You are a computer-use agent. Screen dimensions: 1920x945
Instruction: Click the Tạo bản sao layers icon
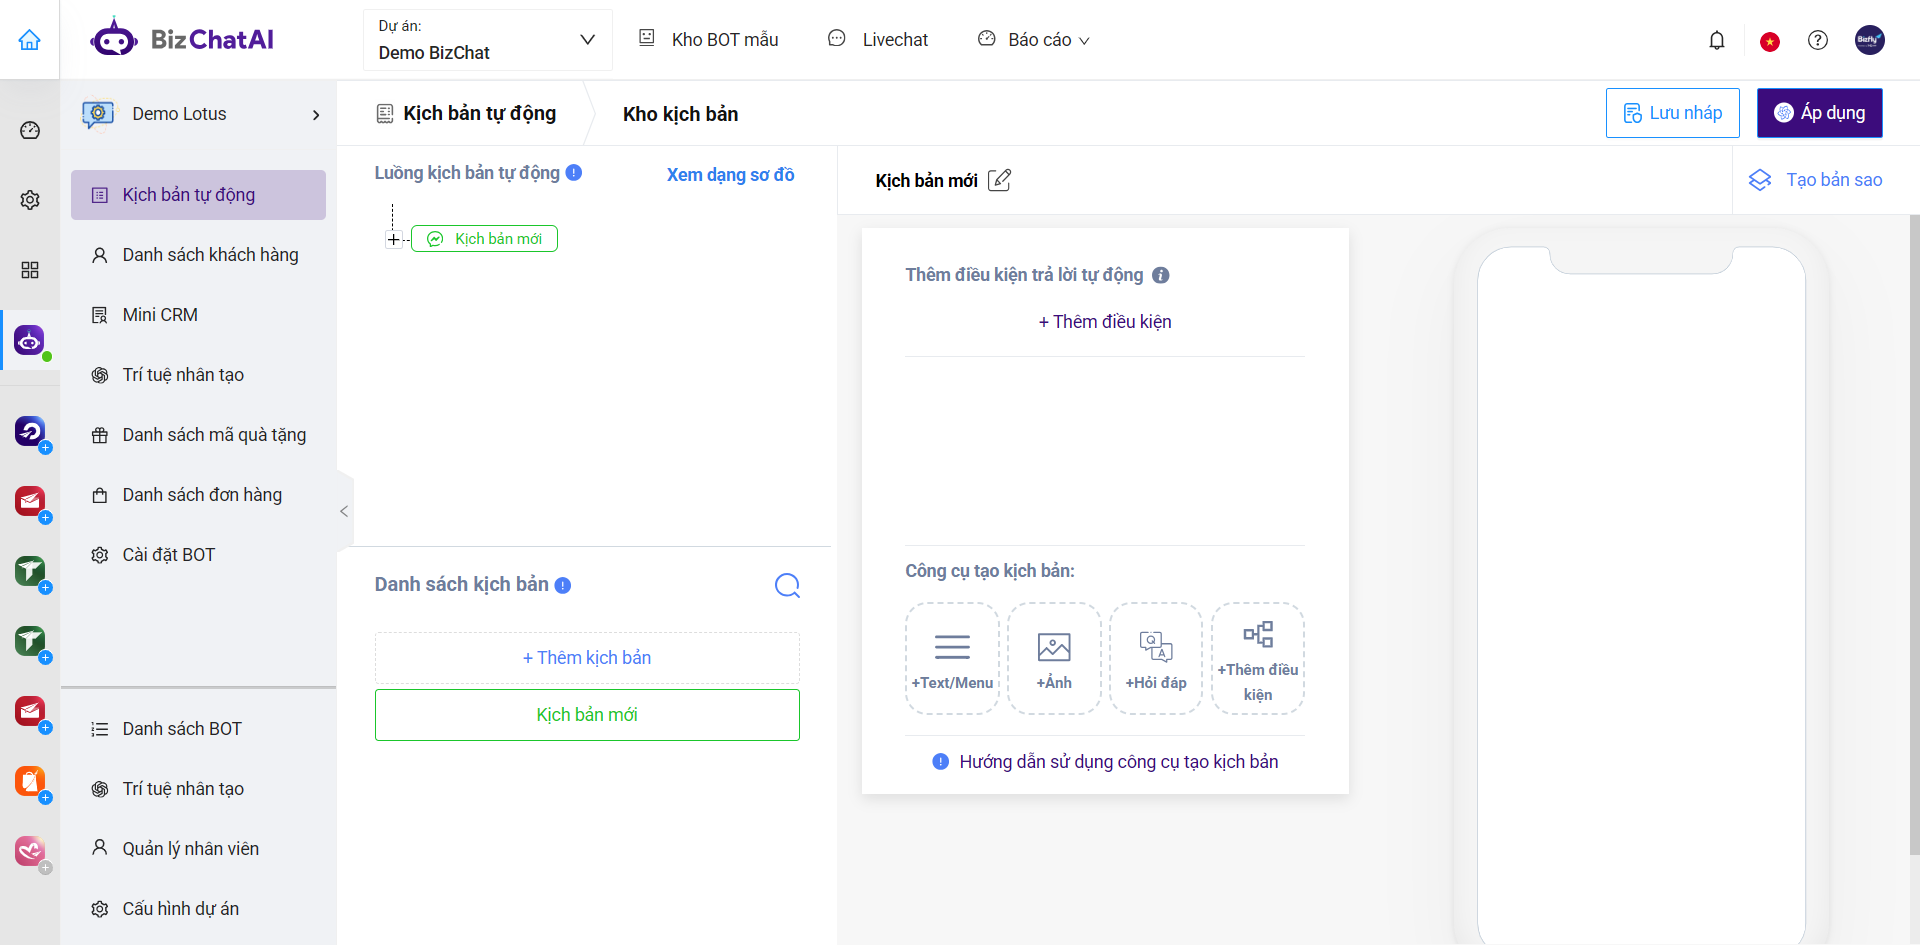pyautogui.click(x=1760, y=180)
